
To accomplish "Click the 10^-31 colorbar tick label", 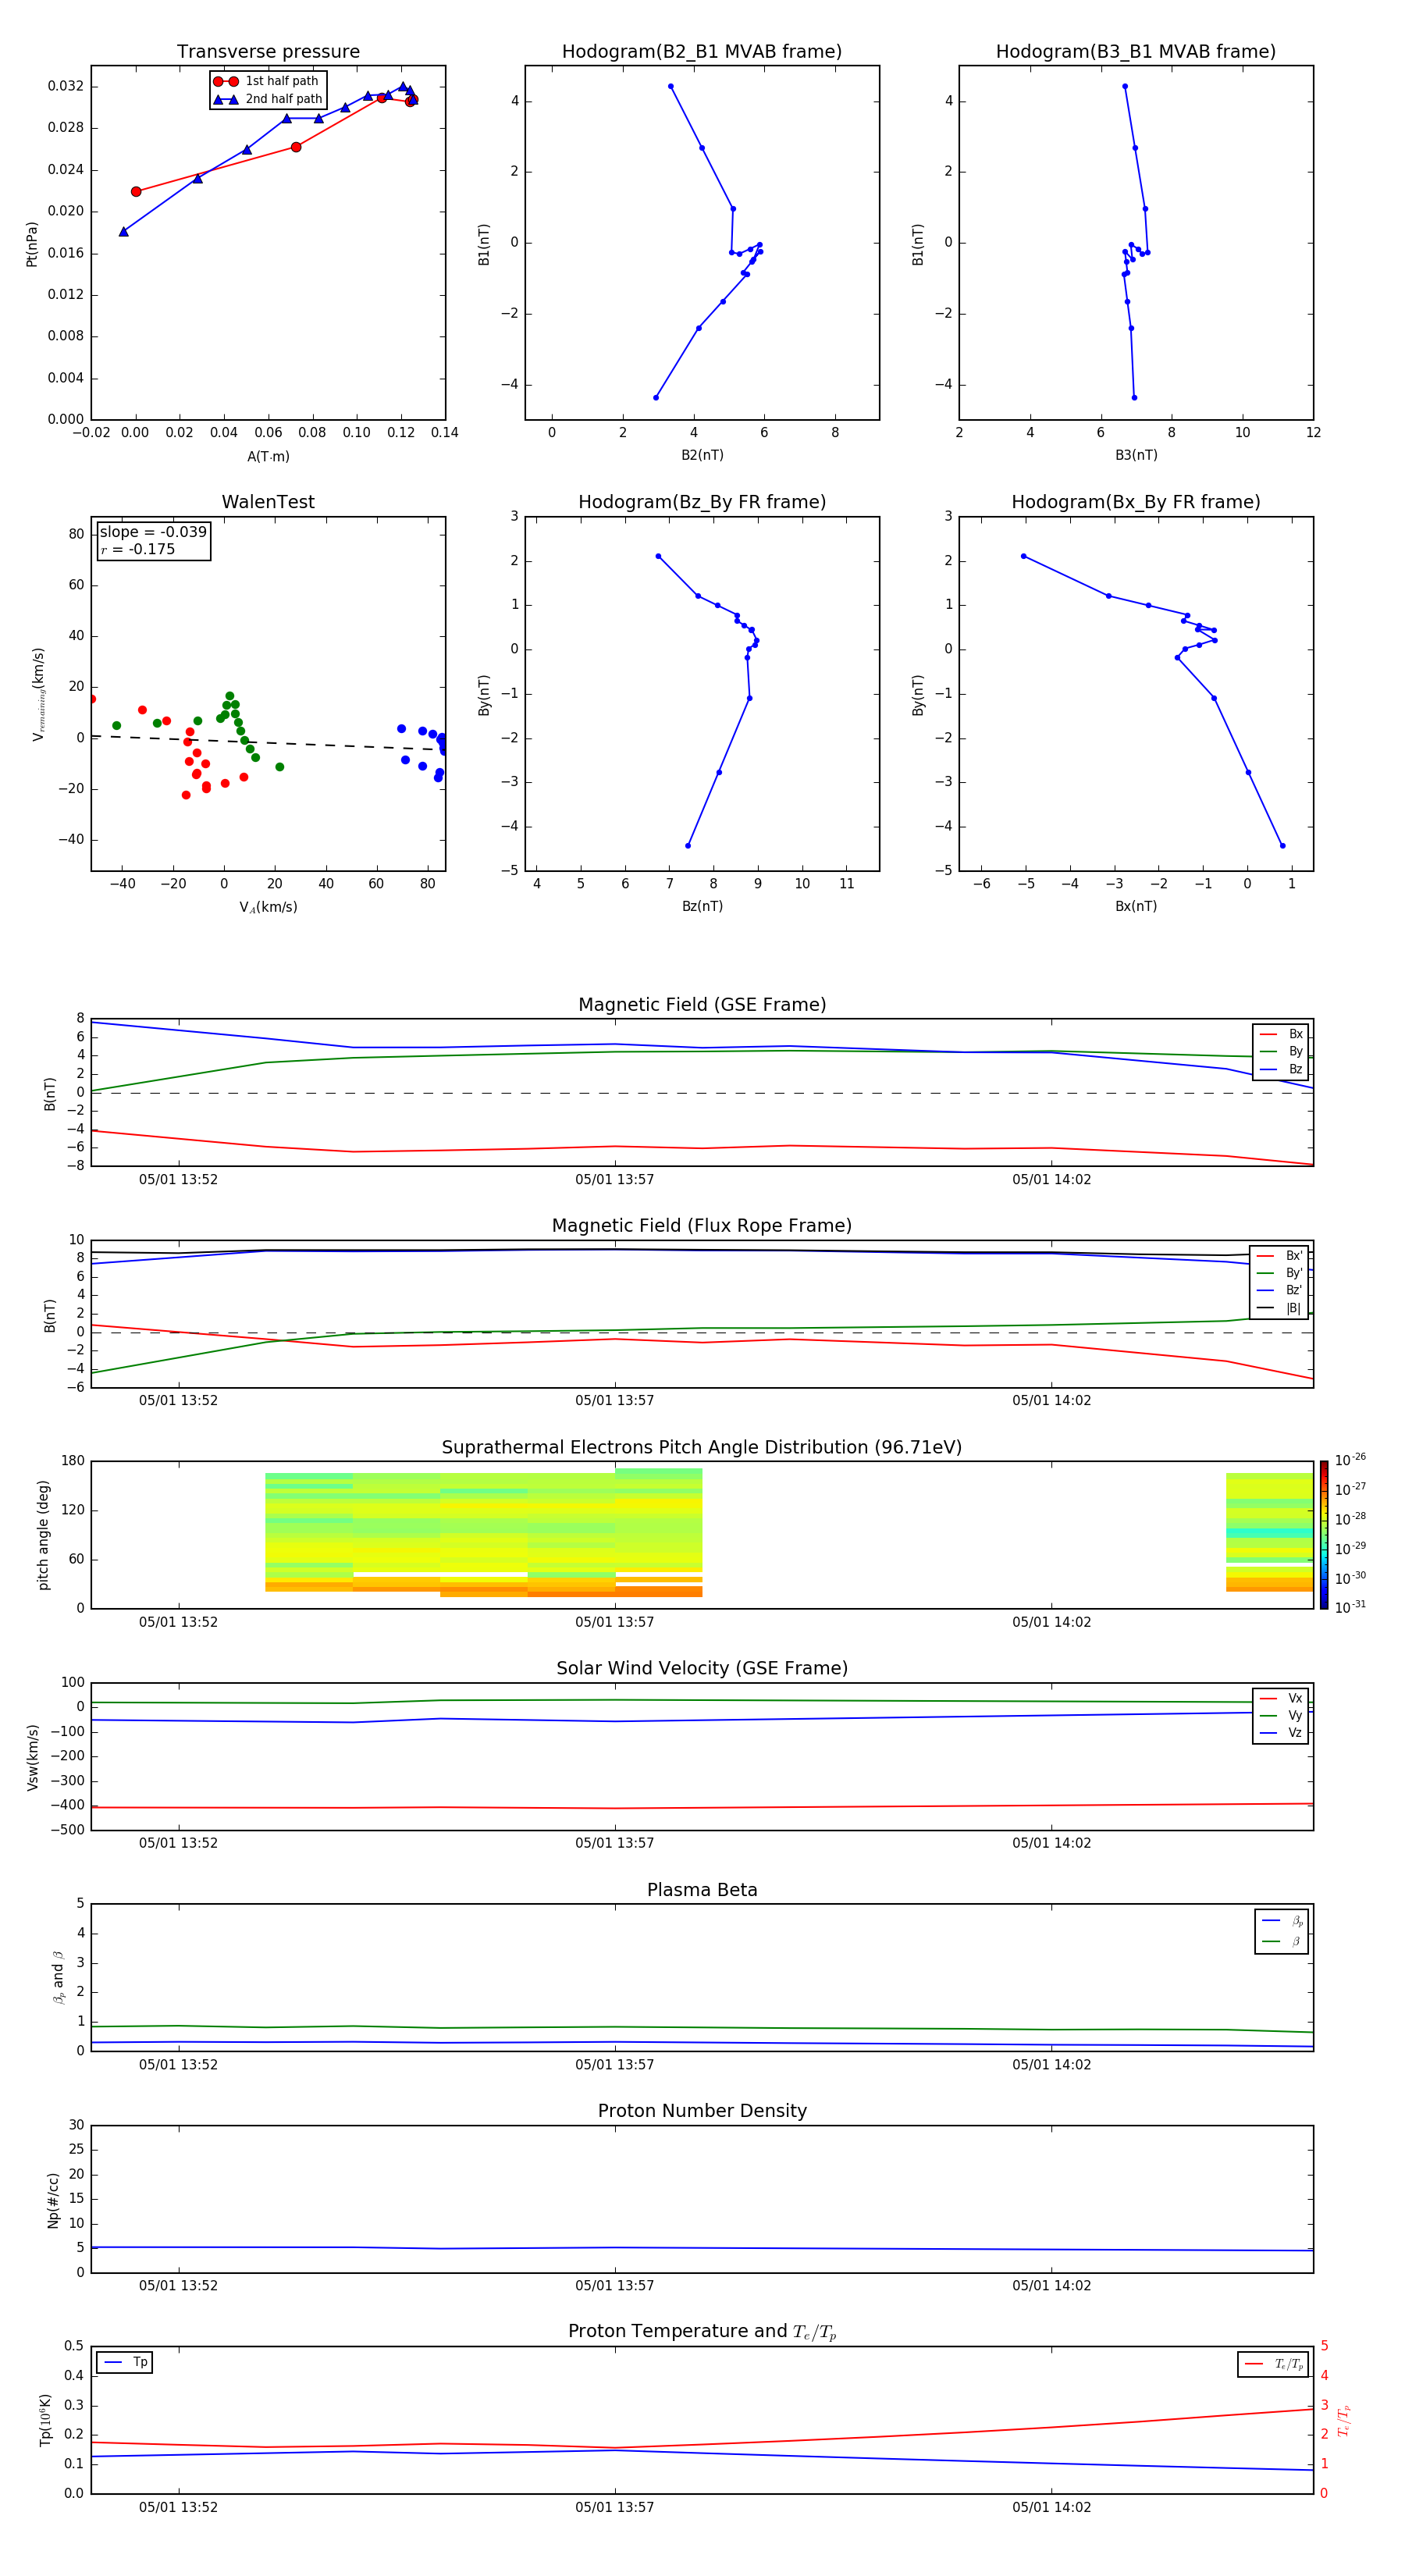I will click(x=1350, y=1607).
